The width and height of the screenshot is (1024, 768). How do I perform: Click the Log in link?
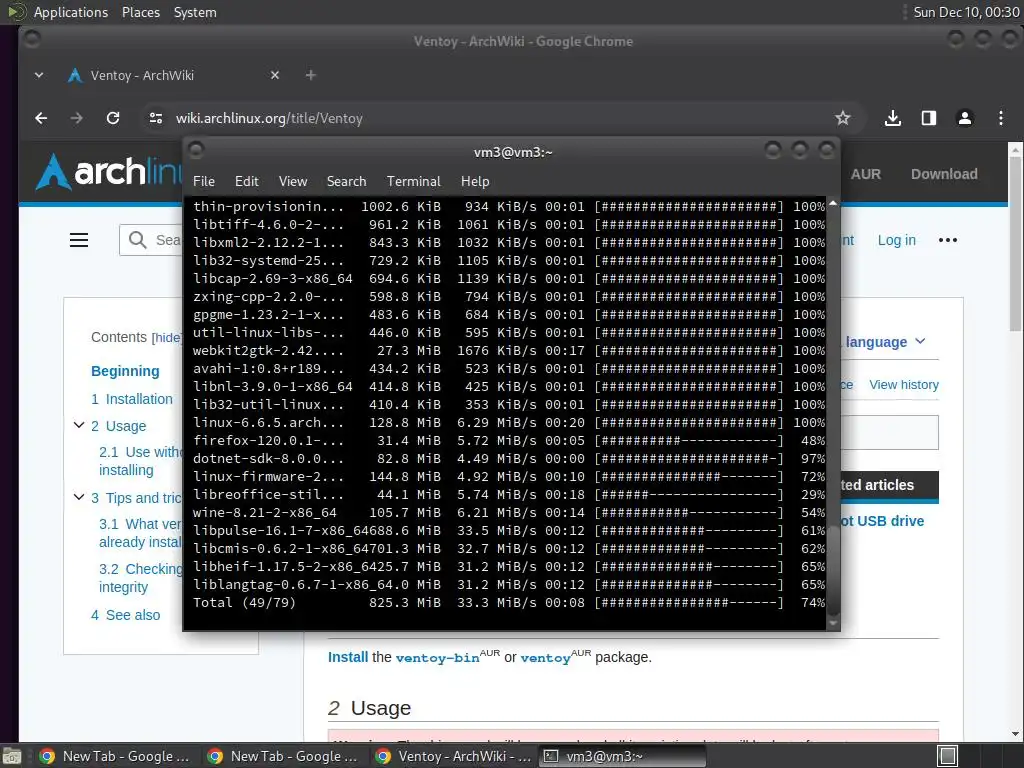(x=896, y=240)
